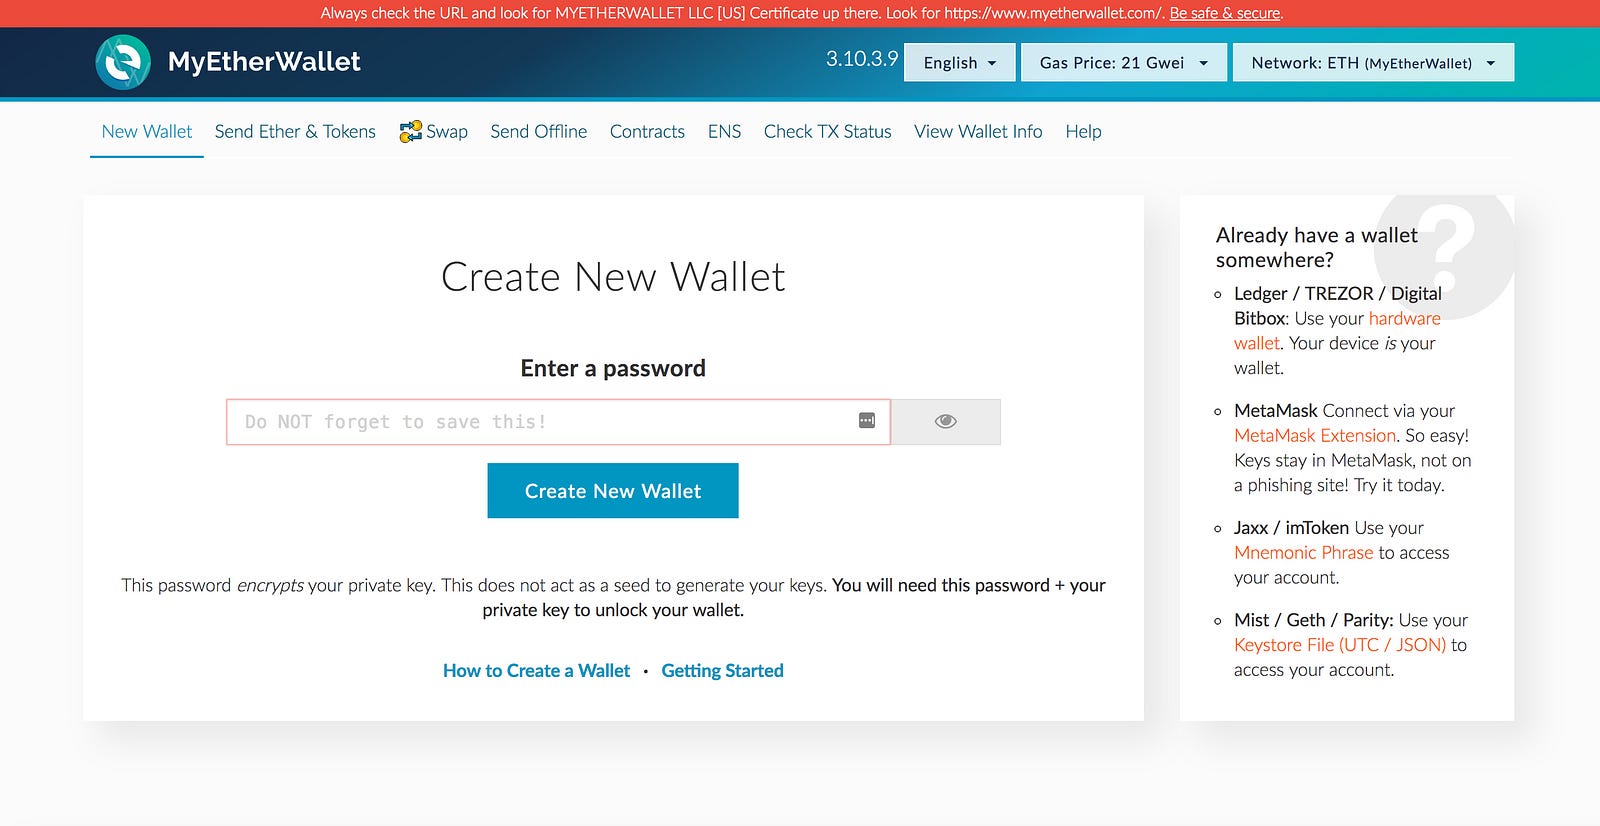Screen dimensions: 1600x826
Task: Click the hardware wallet link
Action: pyautogui.click(x=1337, y=331)
